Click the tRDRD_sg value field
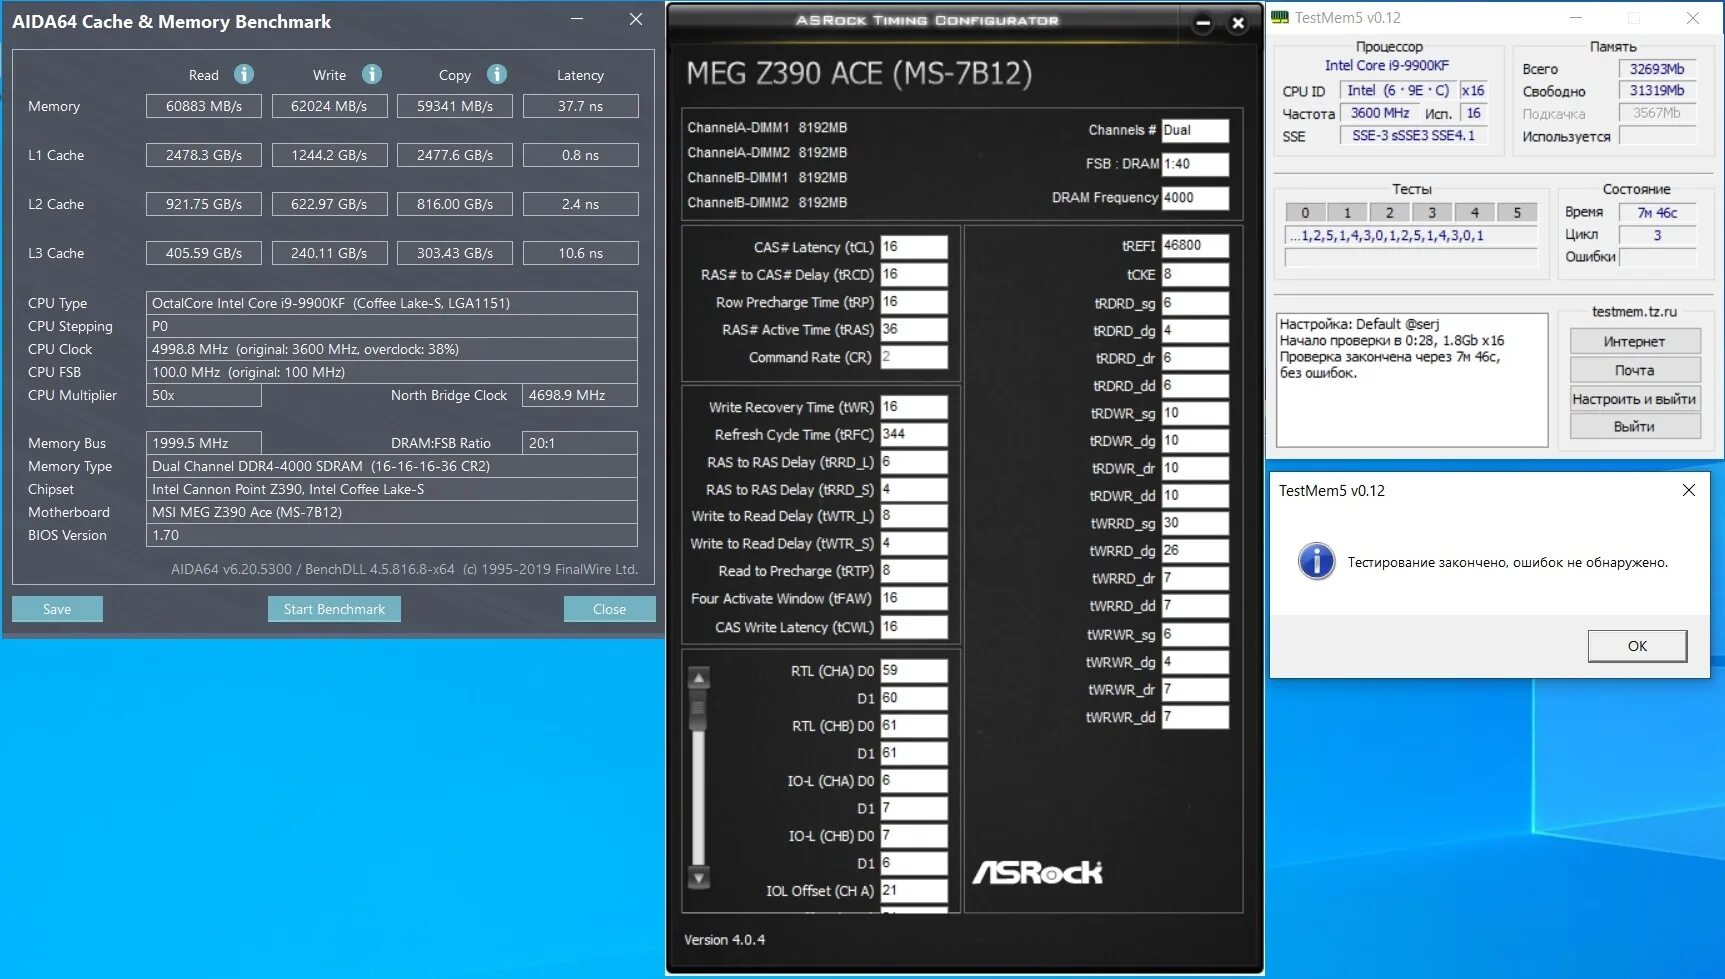 point(1195,303)
